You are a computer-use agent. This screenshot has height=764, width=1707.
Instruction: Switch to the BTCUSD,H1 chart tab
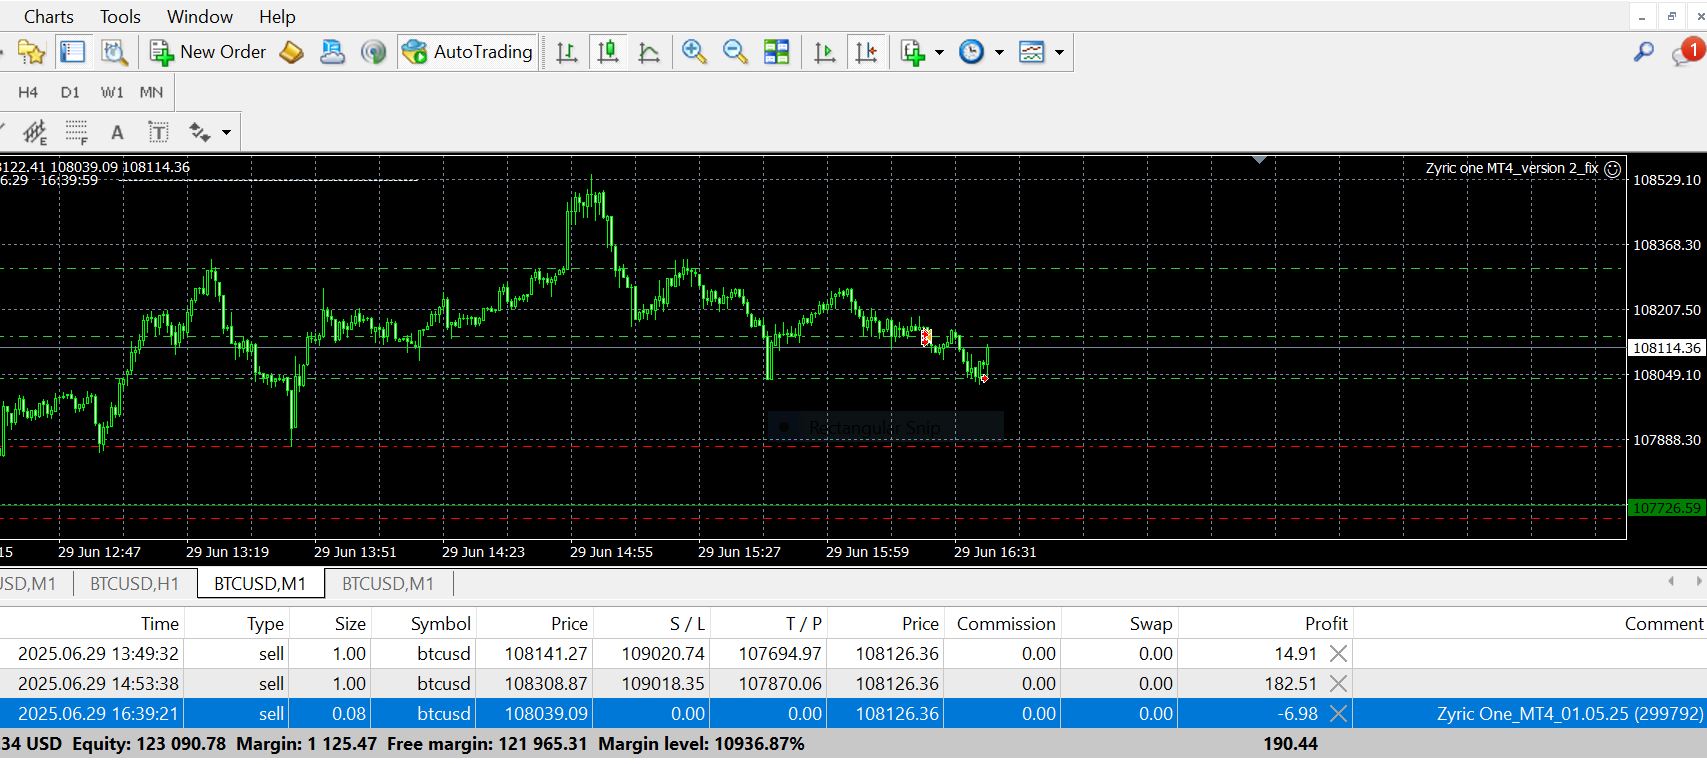pos(134,584)
